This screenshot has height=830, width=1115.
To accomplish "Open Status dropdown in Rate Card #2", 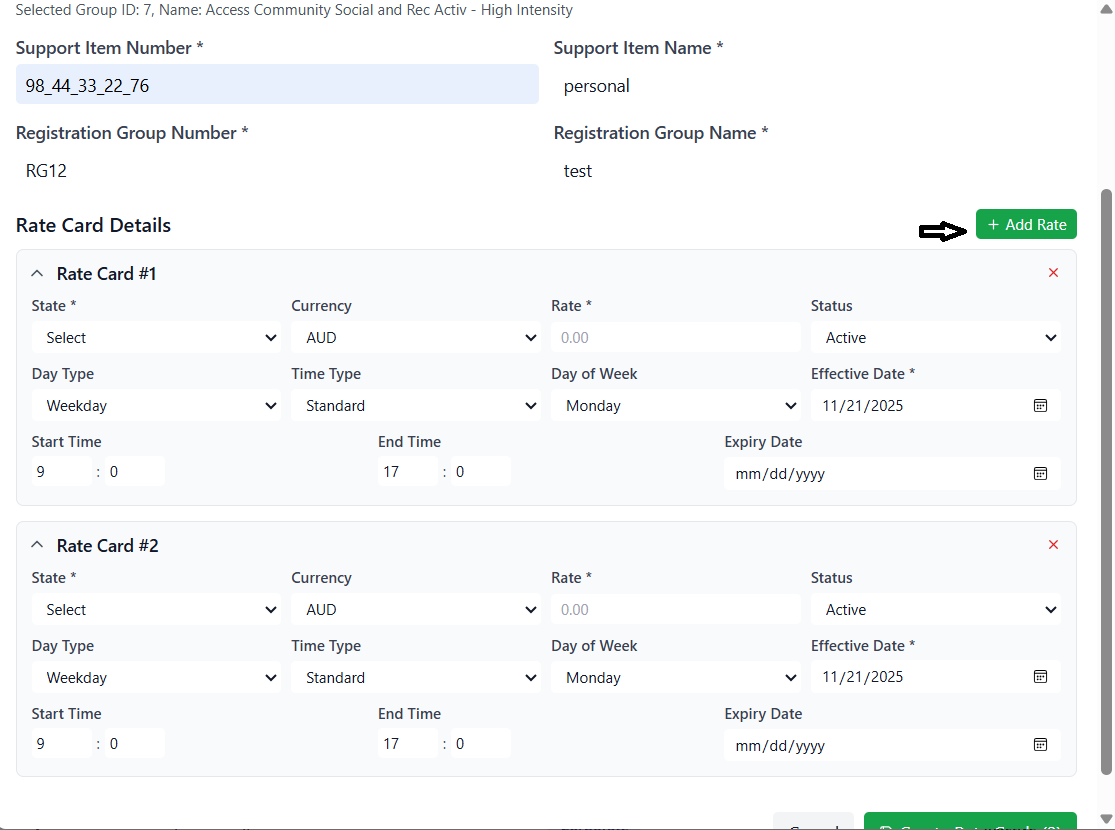I will (x=935, y=610).
